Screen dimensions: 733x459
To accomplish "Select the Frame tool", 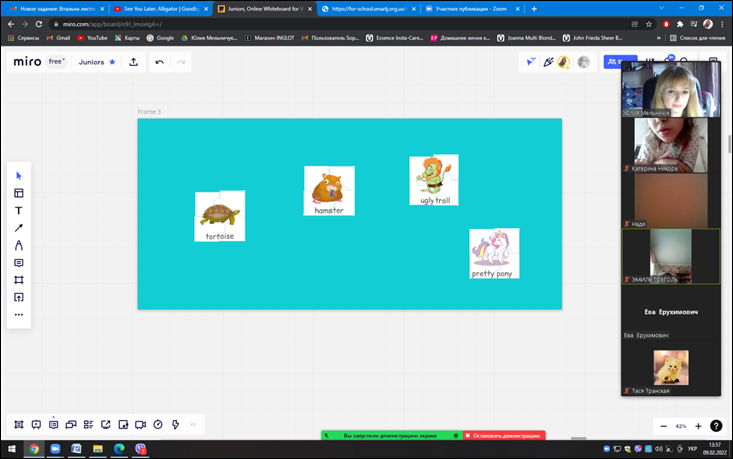I will click(x=18, y=280).
